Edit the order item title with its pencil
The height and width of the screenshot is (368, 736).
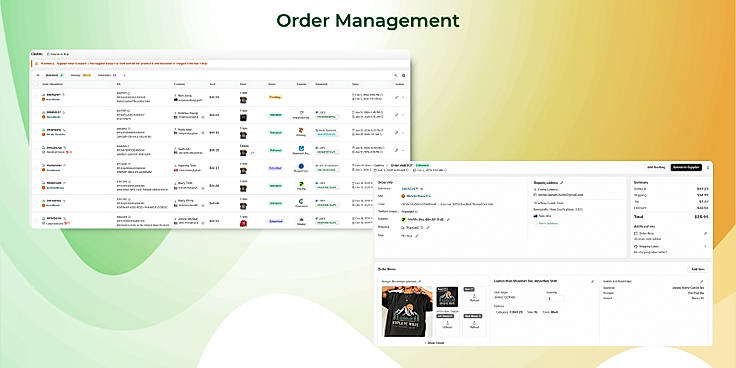point(592,281)
